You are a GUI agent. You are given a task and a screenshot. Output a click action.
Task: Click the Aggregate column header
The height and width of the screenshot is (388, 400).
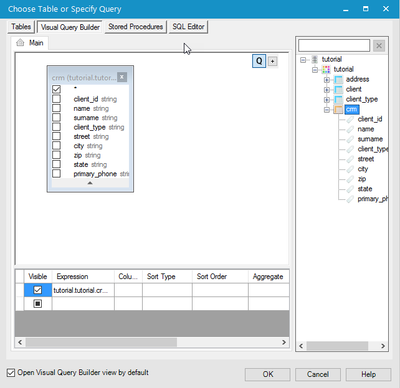click(268, 277)
